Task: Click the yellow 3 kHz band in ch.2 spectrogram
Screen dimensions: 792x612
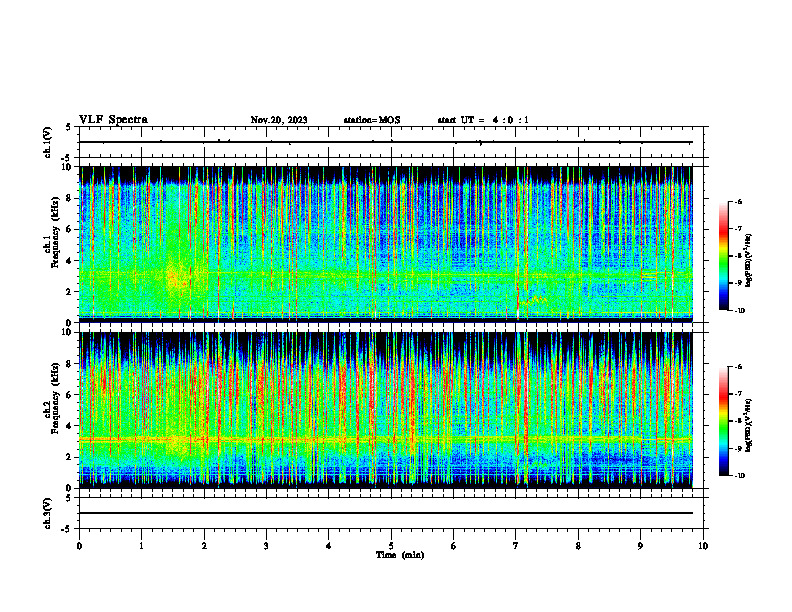Action: point(386,440)
